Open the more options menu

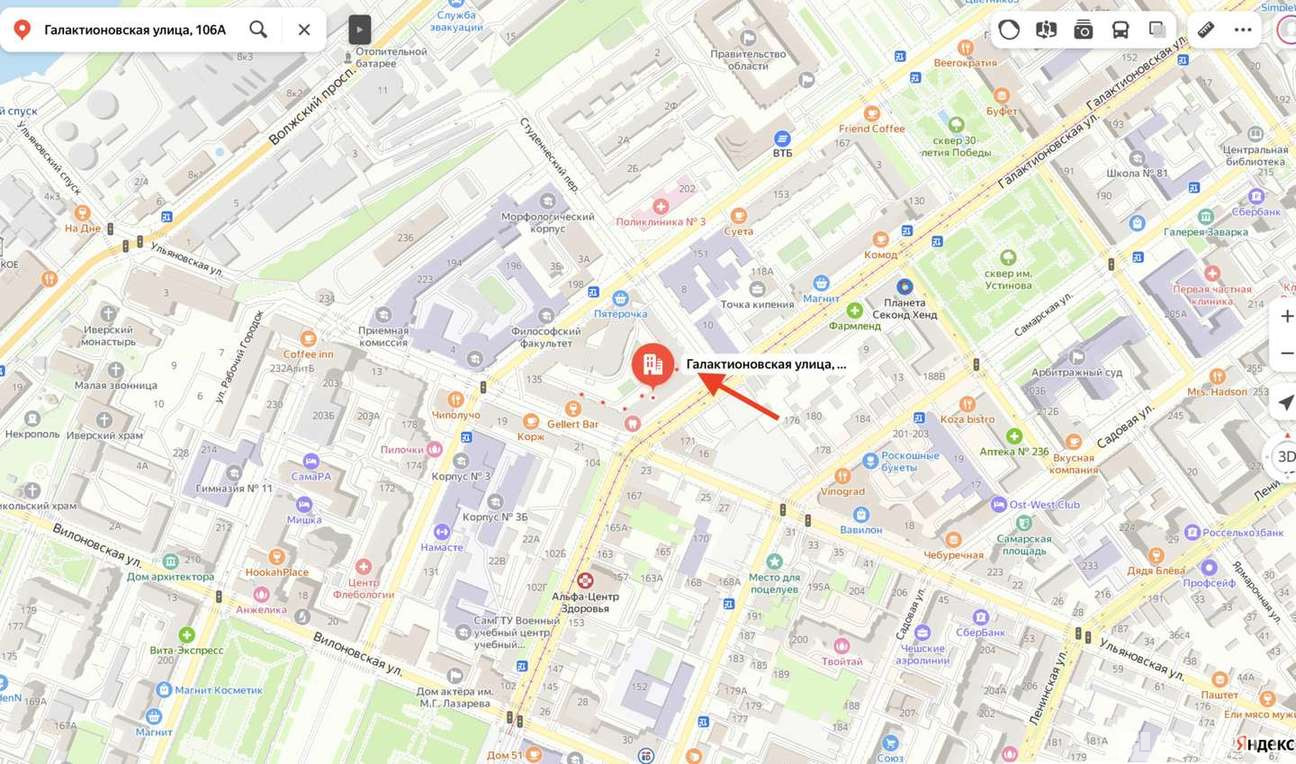pos(1243,29)
